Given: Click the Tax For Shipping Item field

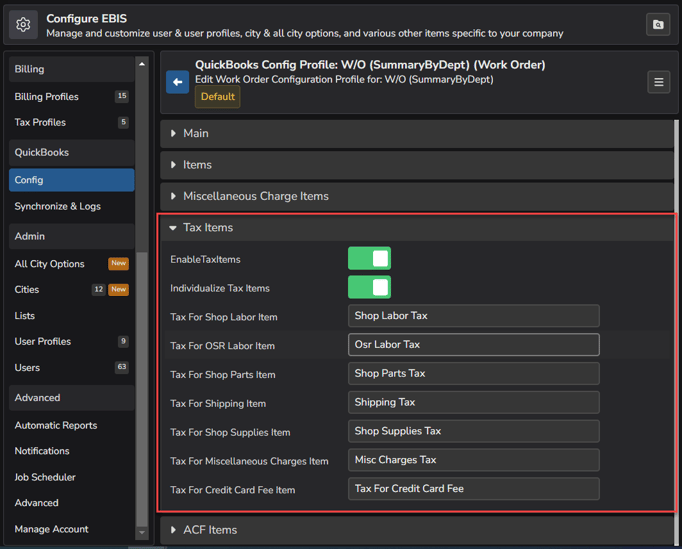Looking at the screenshot, I should pos(473,402).
